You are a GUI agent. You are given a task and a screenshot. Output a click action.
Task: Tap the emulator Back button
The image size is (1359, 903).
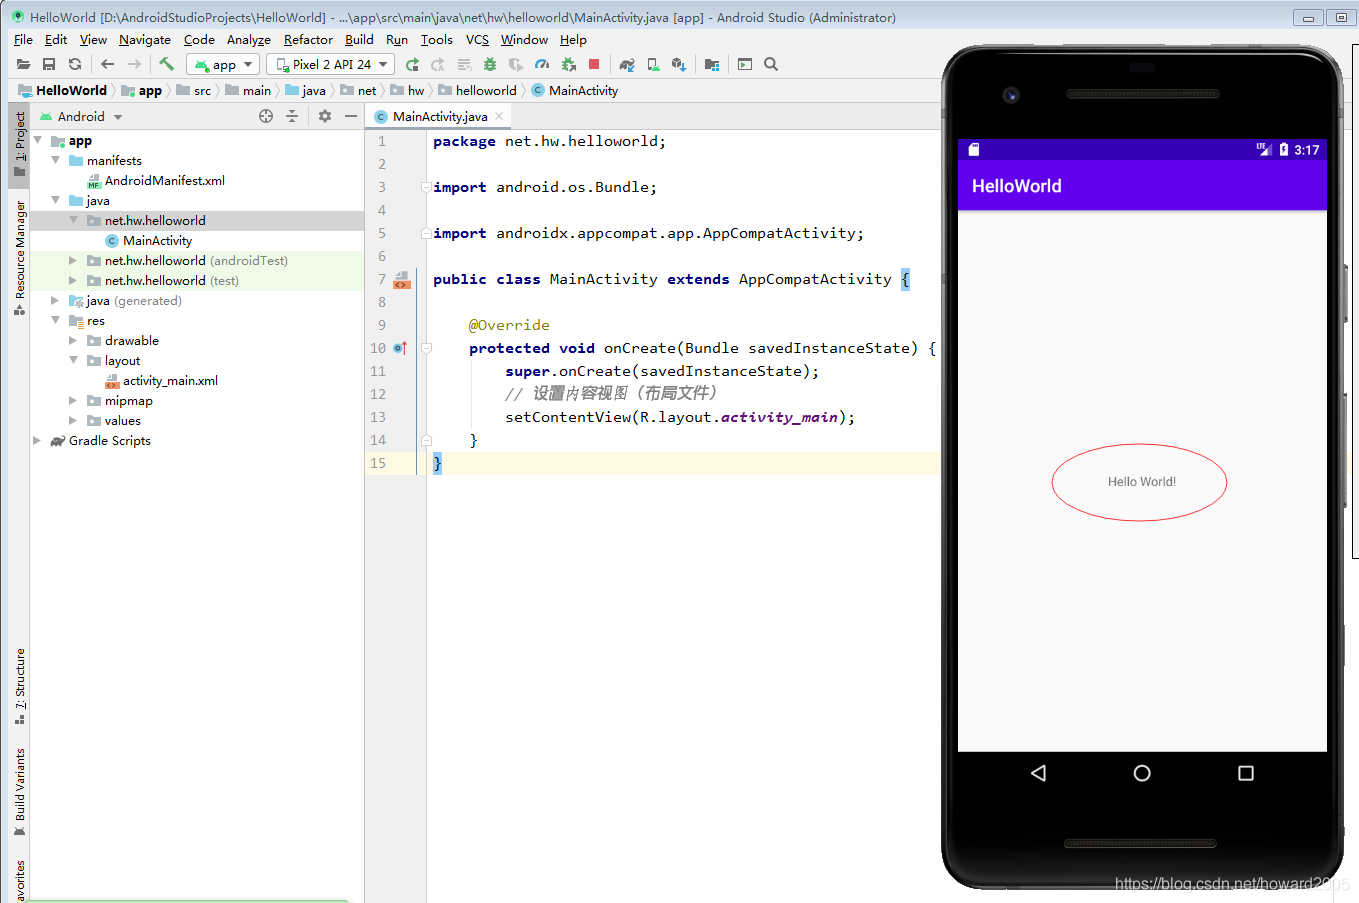(1038, 773)
